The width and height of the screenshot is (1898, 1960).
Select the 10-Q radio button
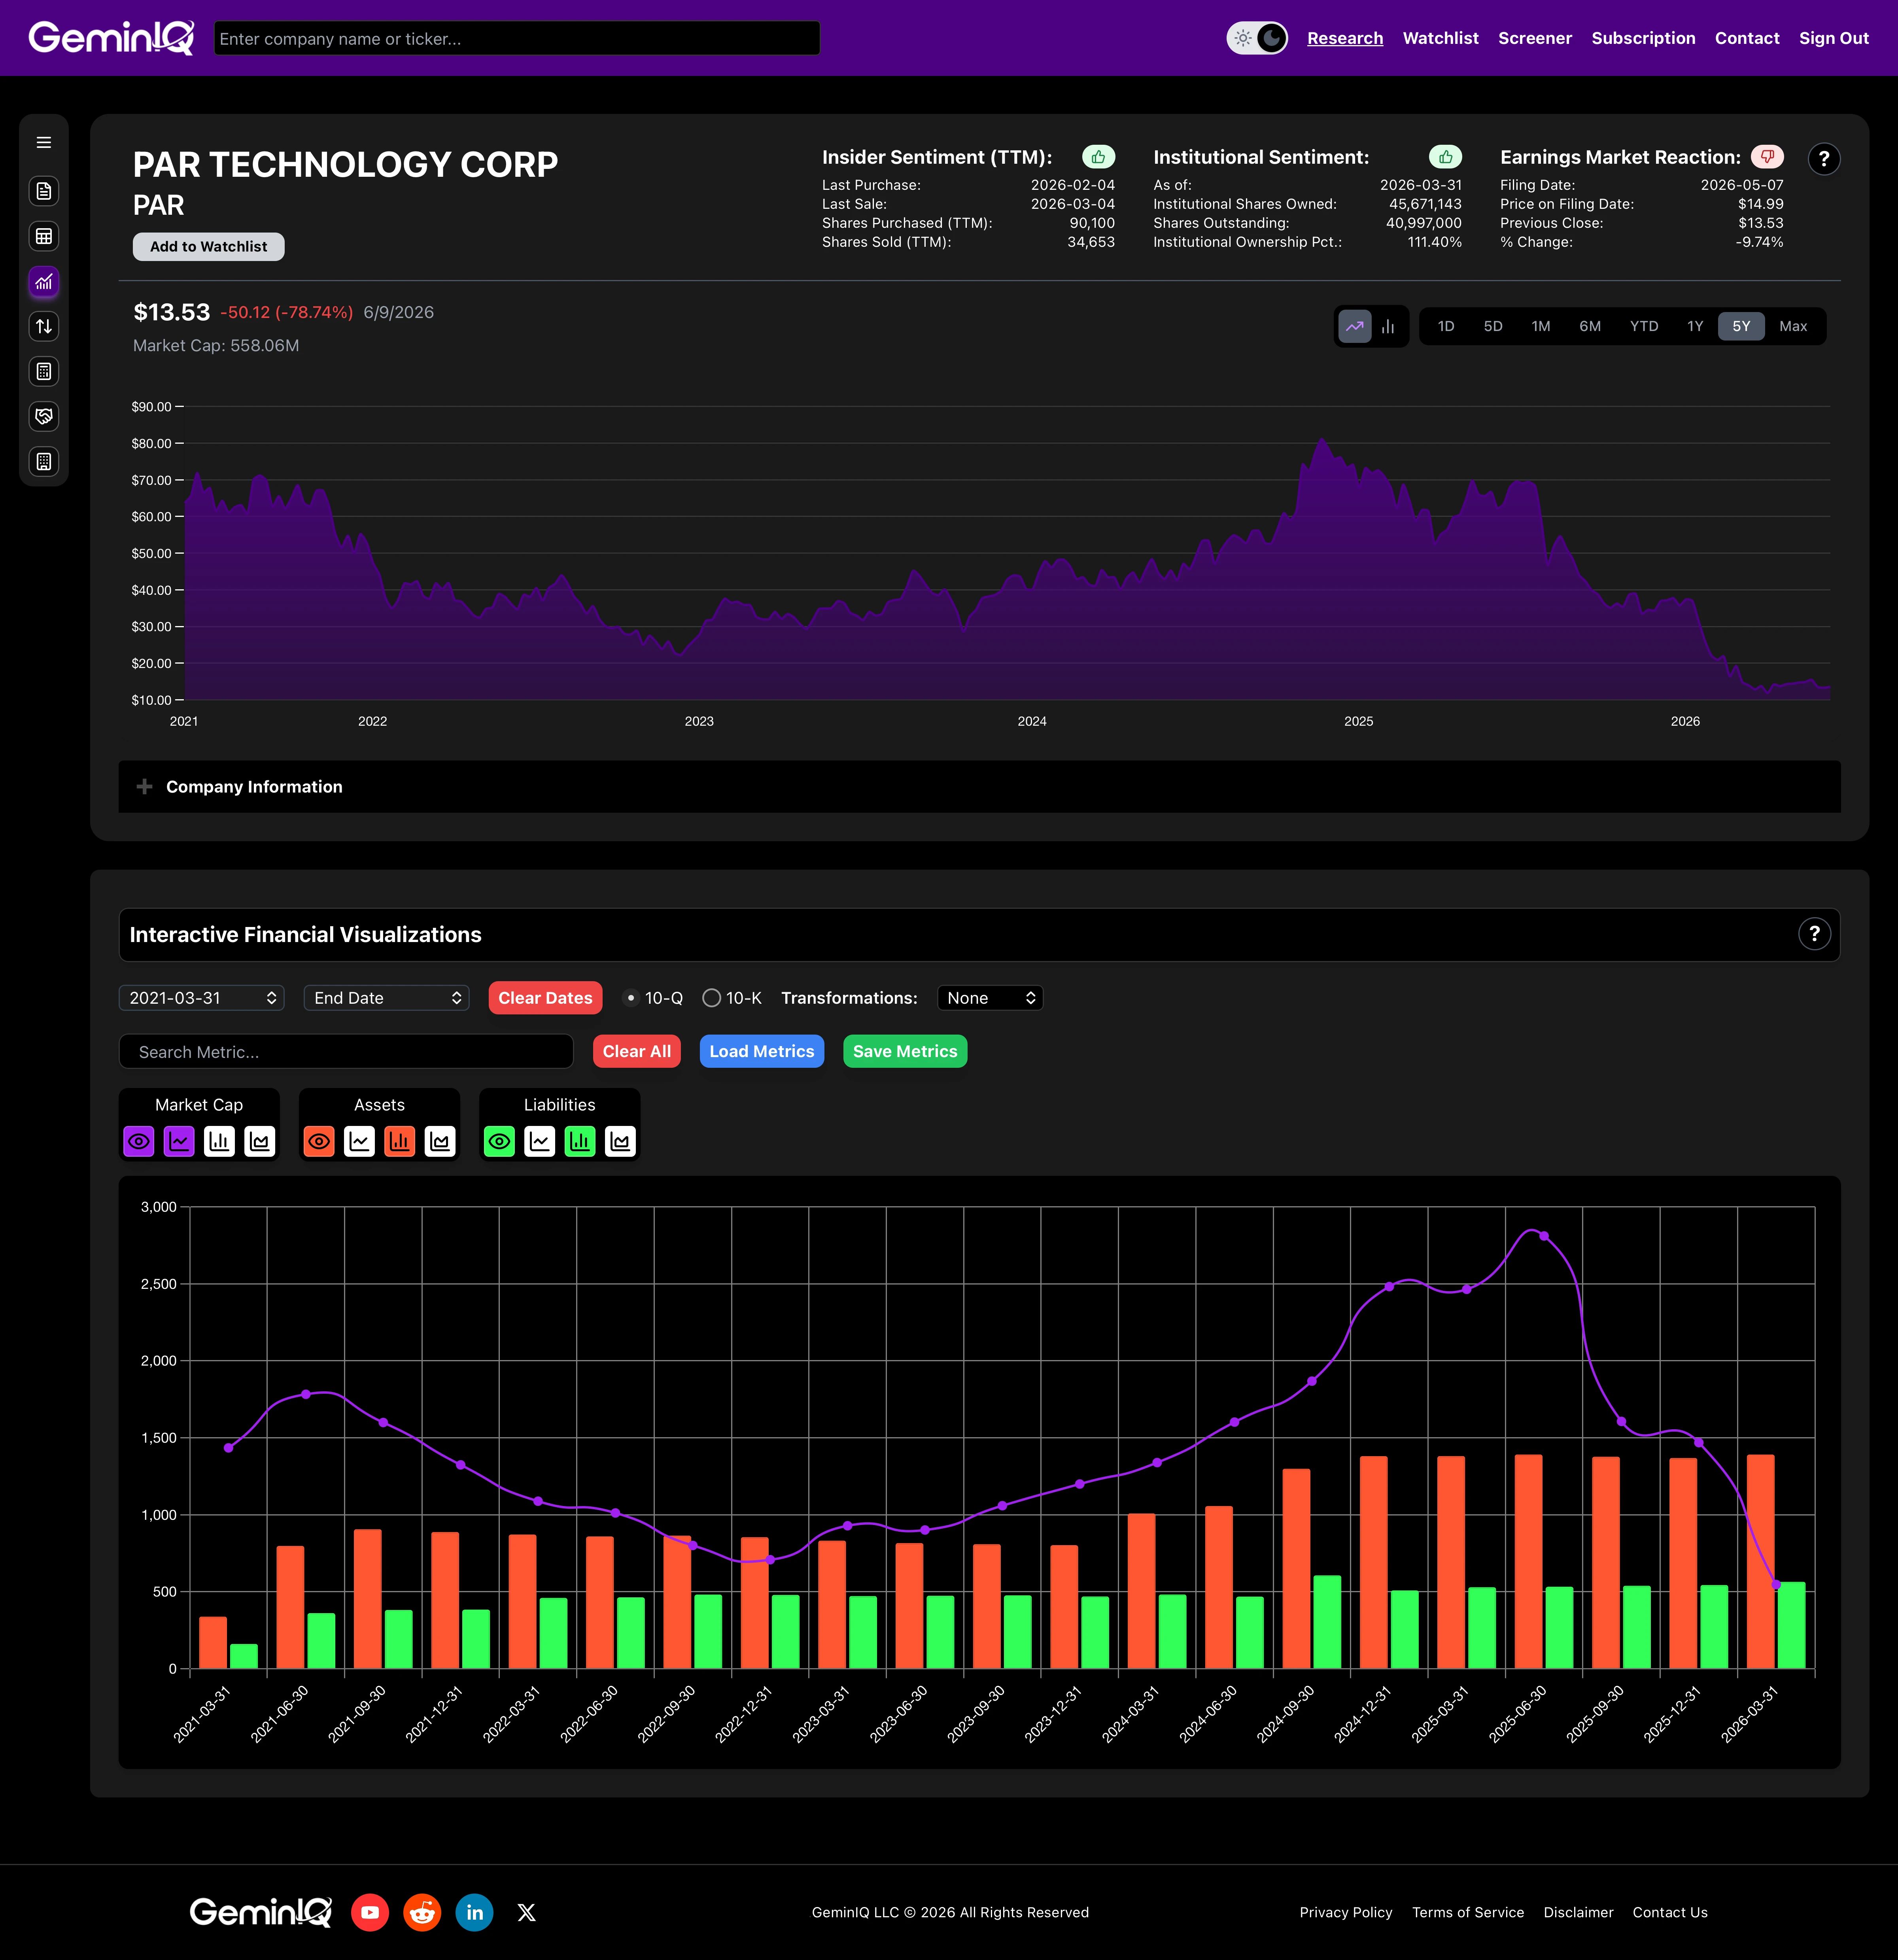click(x=631, y=998)
